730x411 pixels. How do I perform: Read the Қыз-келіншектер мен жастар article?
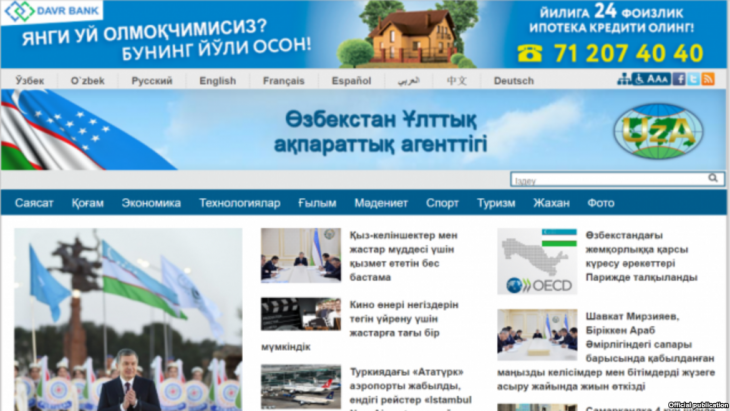[x=403, y=256]
